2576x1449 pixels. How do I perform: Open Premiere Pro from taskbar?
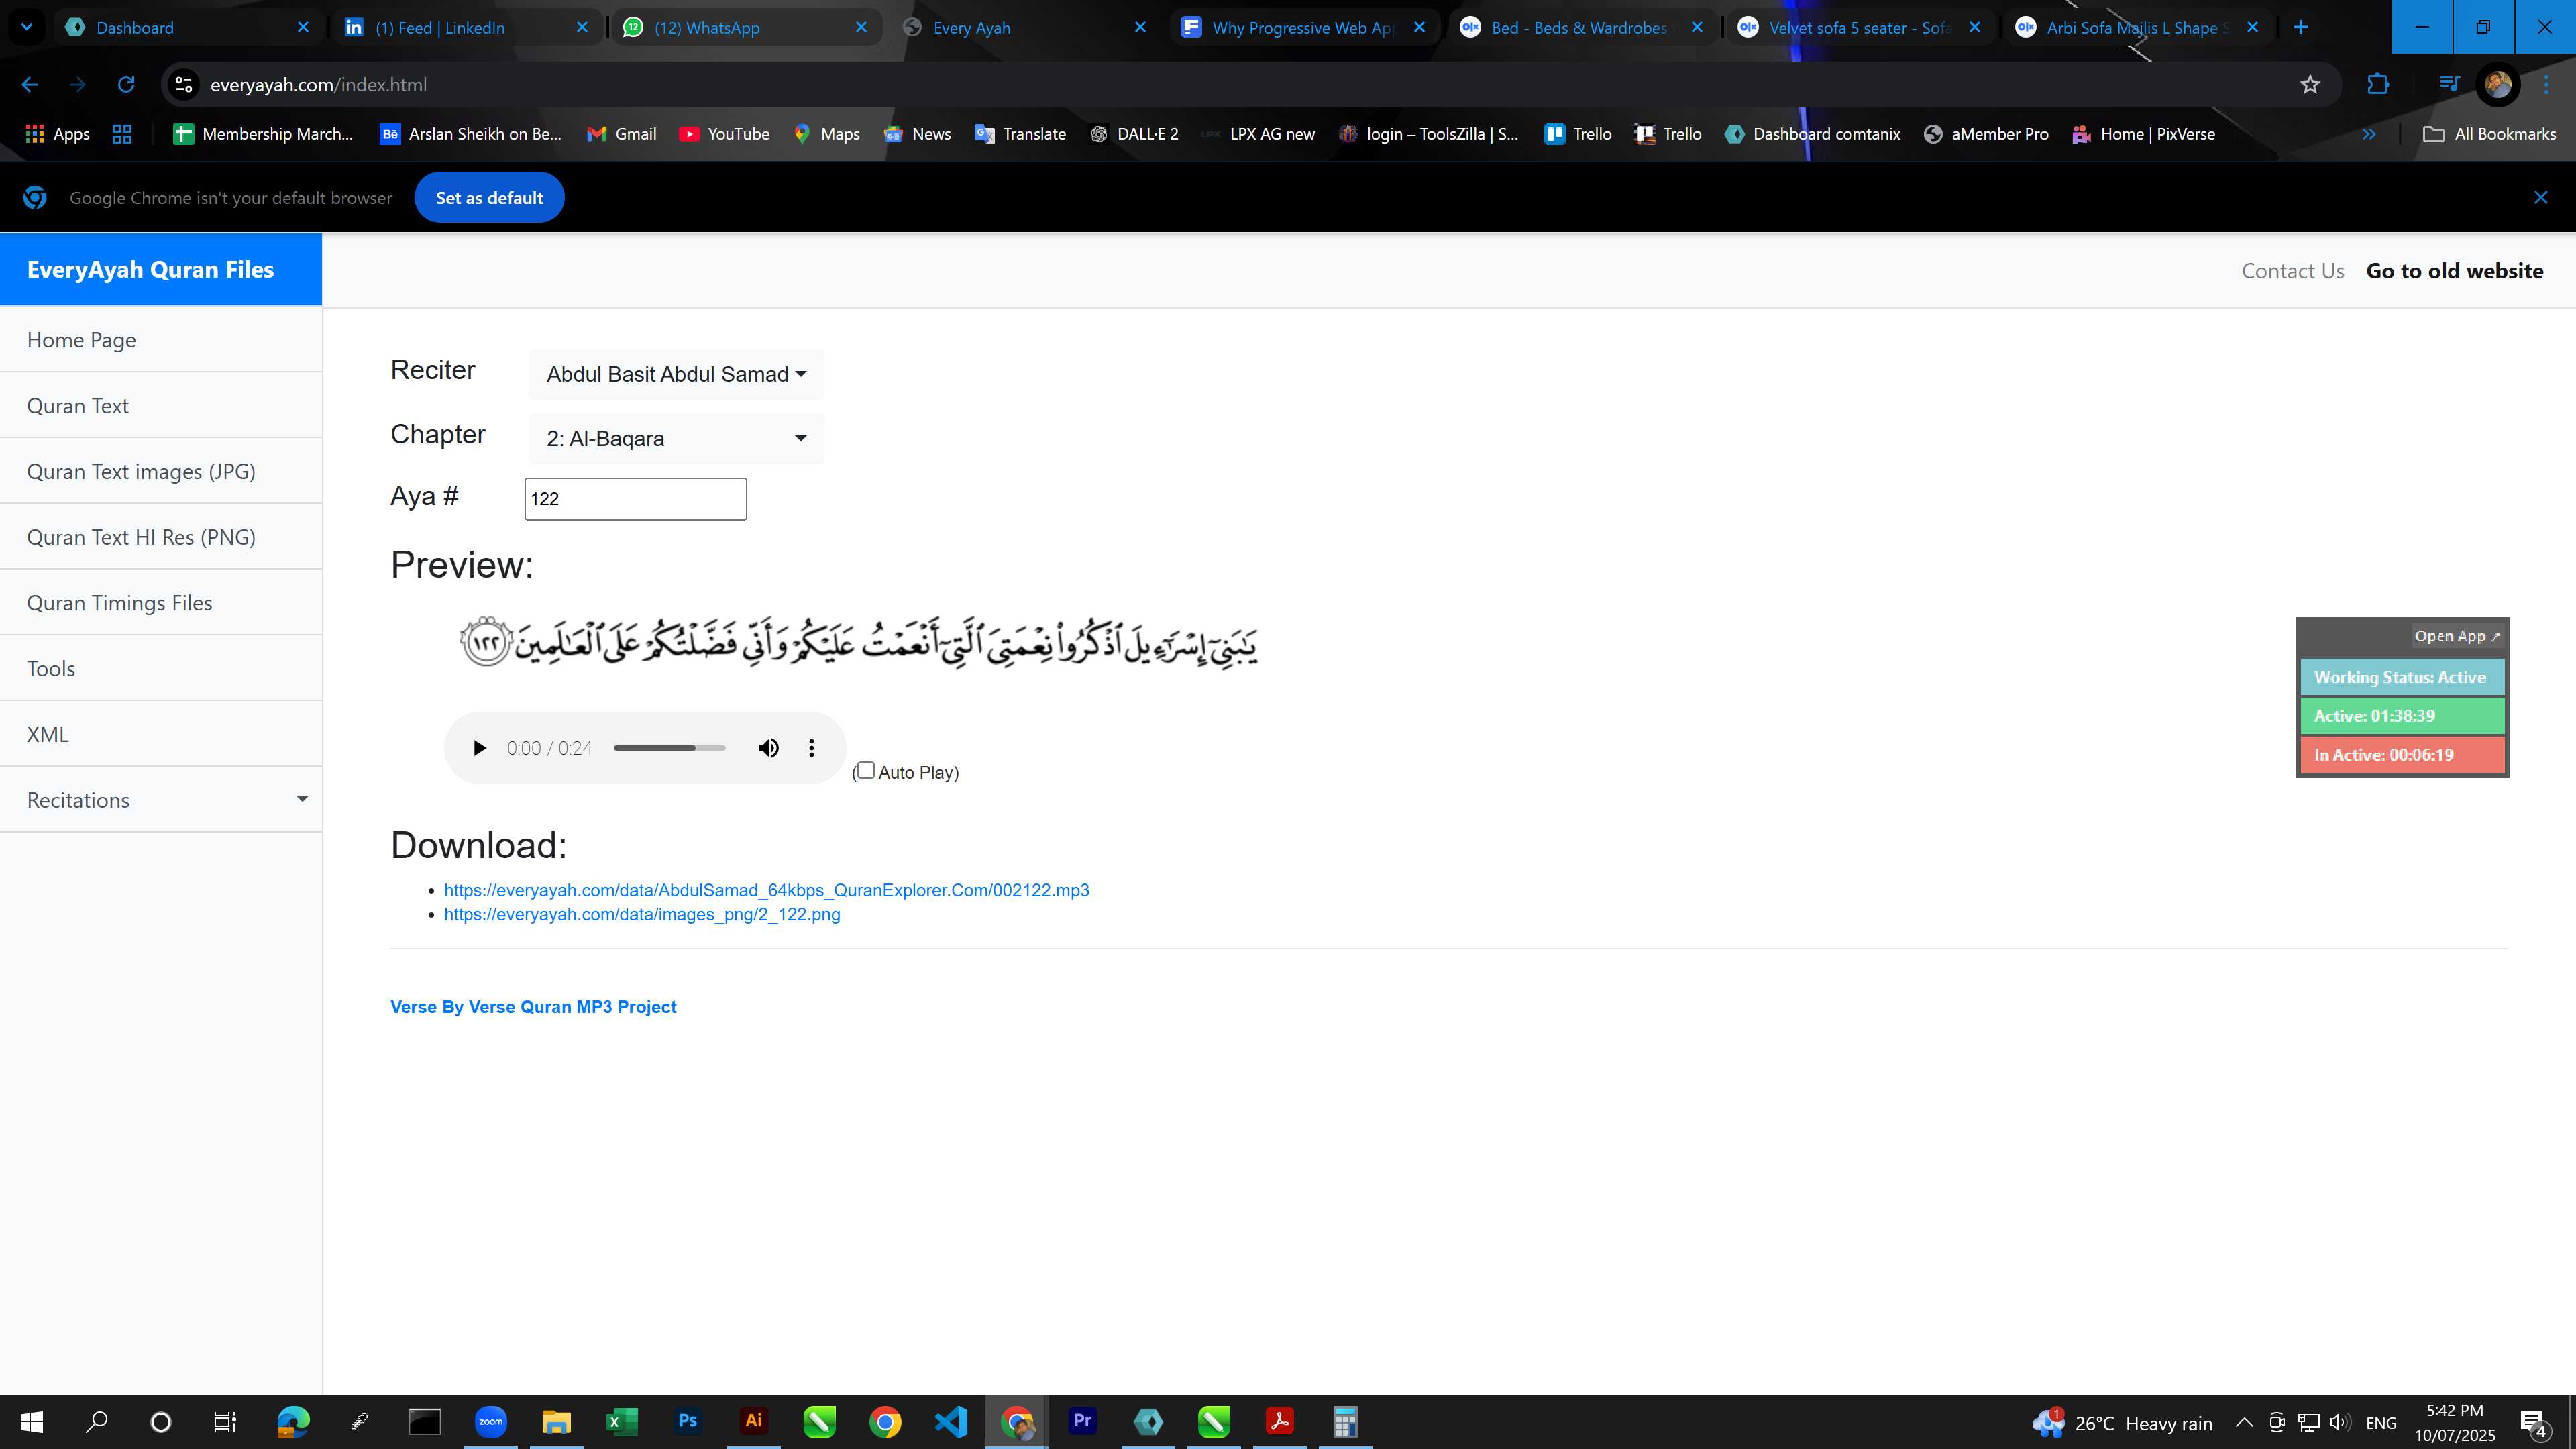tap(1082, 1422)
